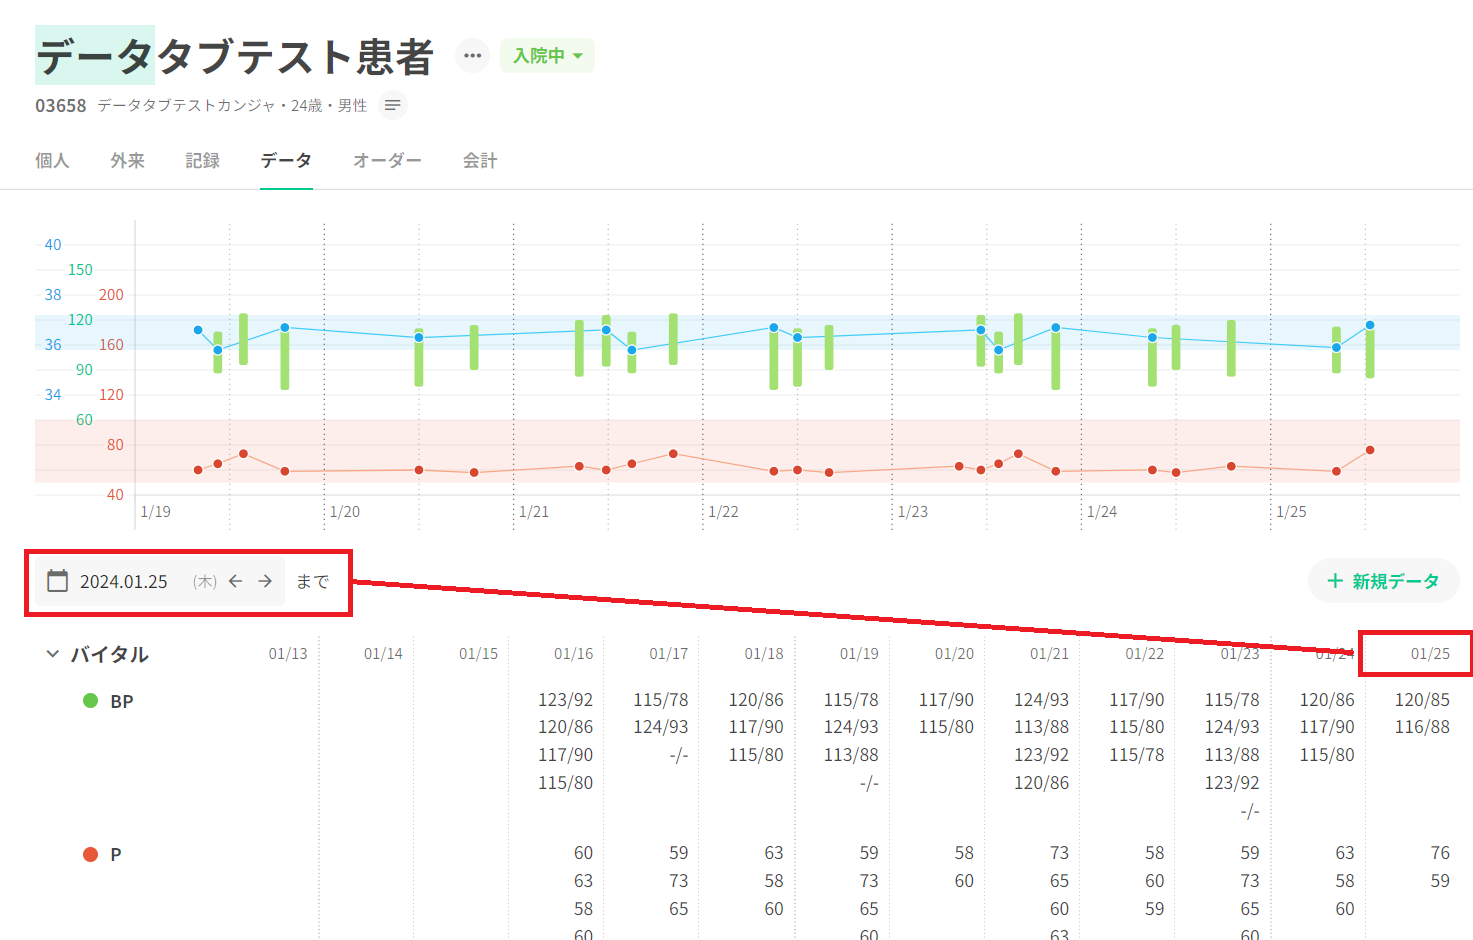Open the オーダー tab
This screenshot has height=940, width=1473.
(387, 161)
